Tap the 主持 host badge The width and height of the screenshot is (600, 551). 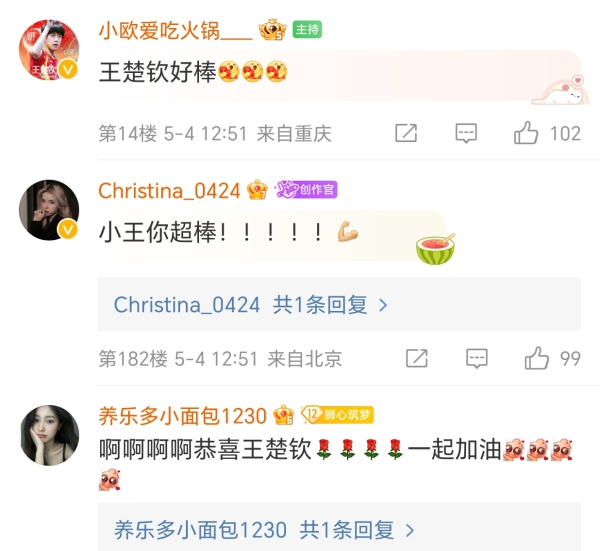307,29
